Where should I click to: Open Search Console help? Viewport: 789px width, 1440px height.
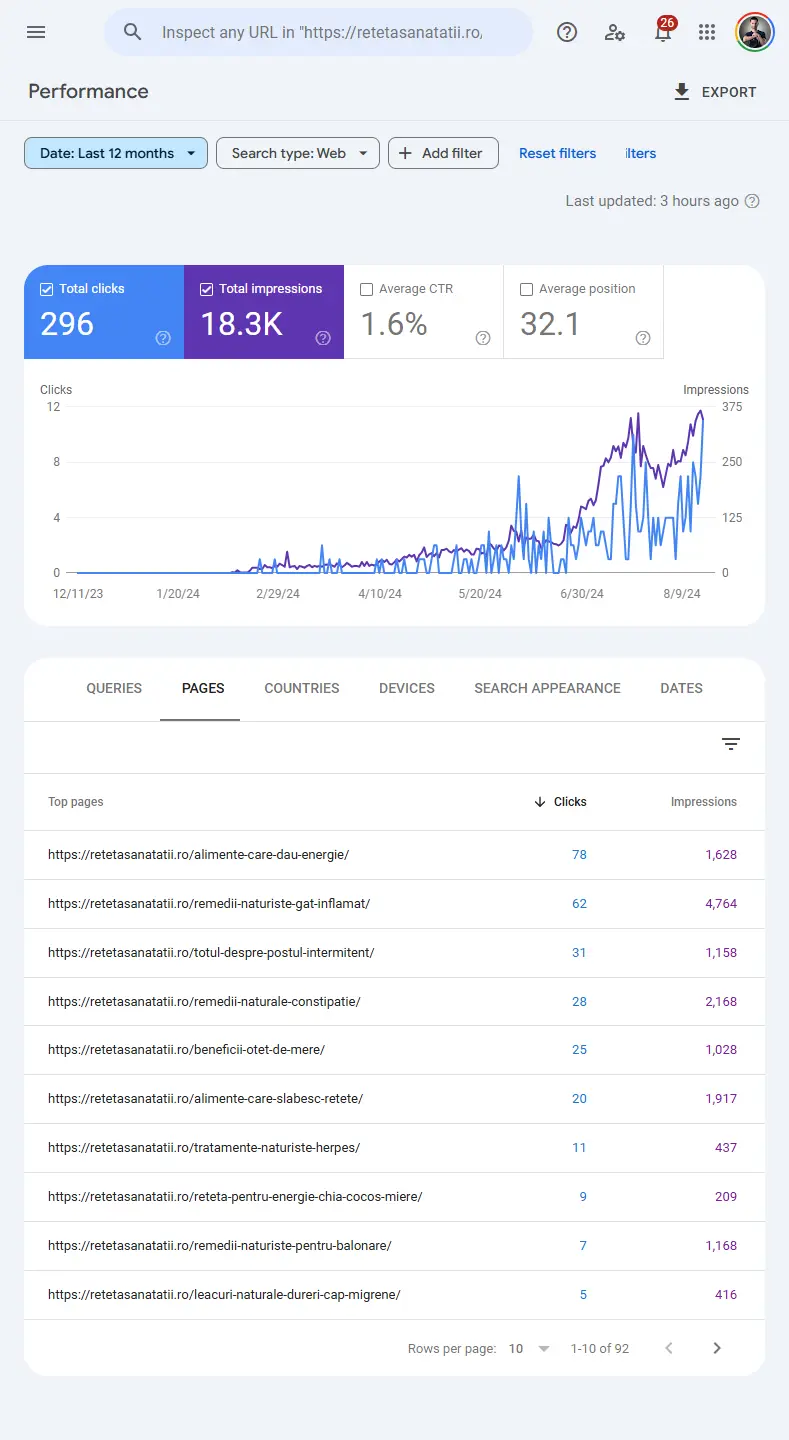point(567,32)
